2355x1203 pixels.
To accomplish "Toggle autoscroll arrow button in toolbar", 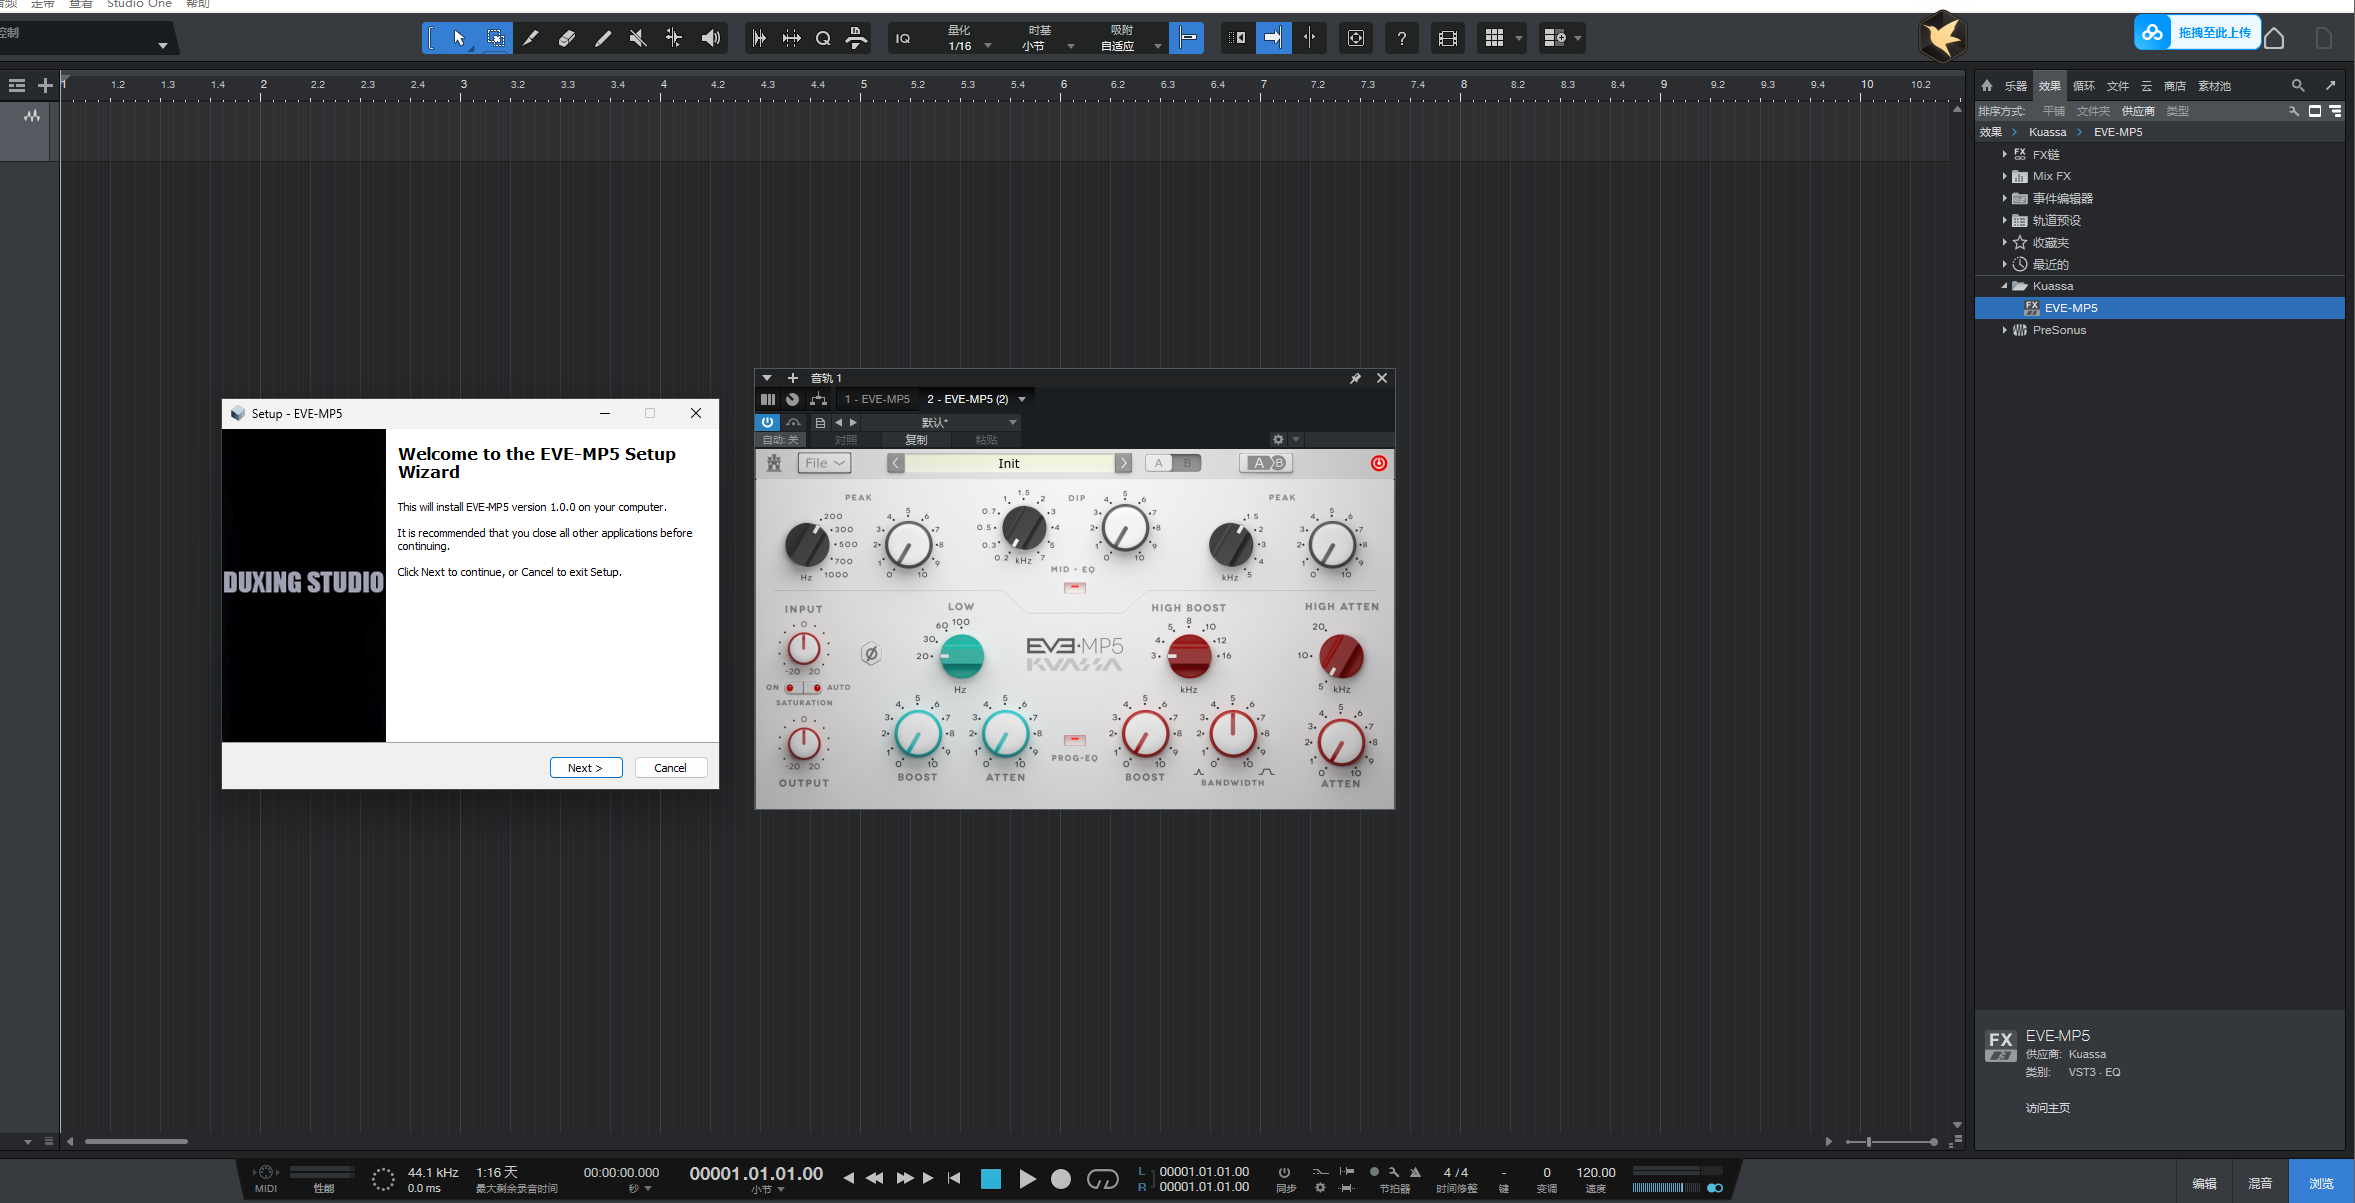I will click(x=1273, y=38).
